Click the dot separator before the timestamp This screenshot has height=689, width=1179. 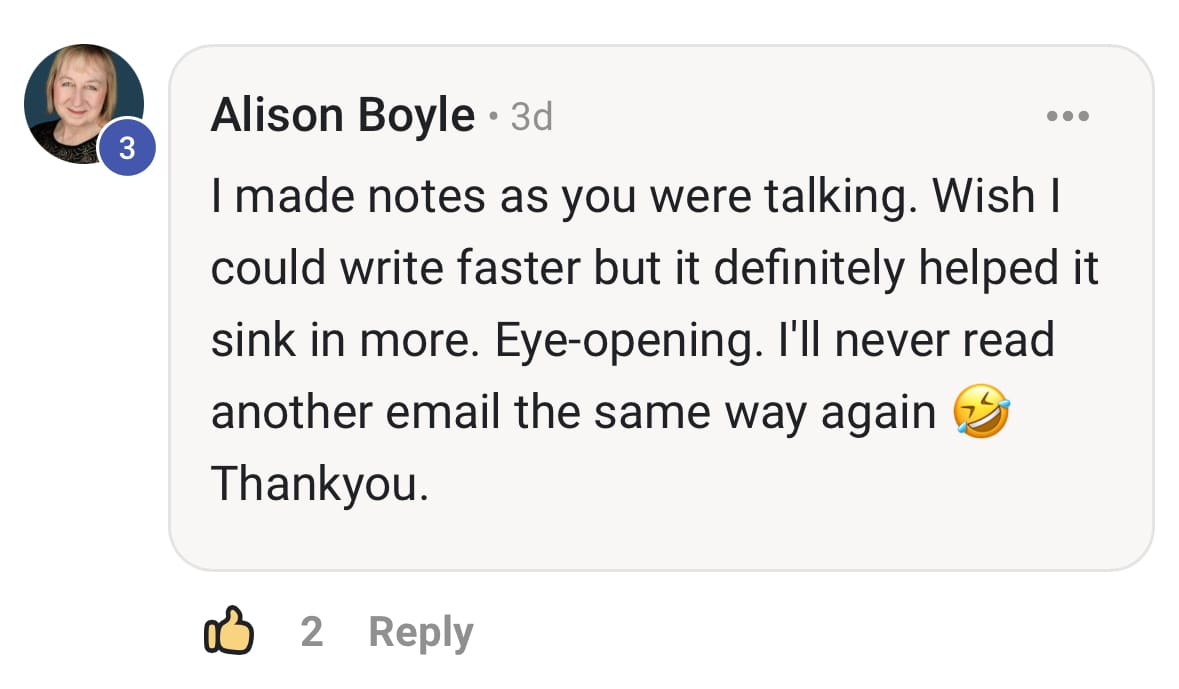pos(493,119)
